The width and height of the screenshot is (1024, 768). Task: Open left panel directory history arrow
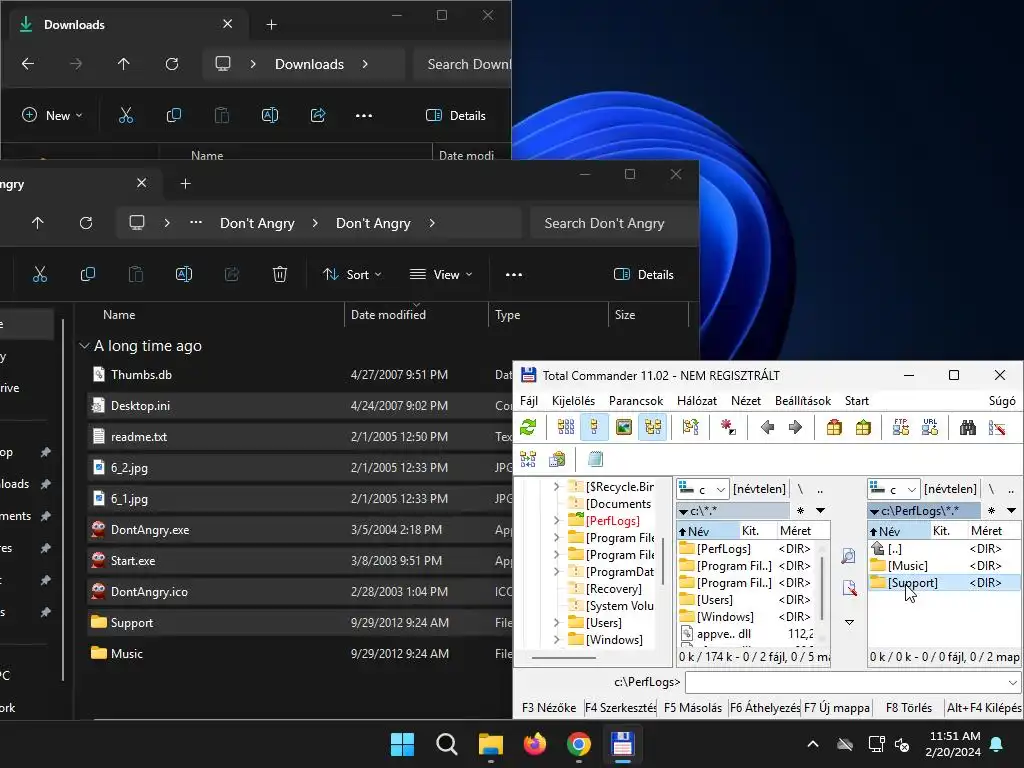click(x=821, y=511)
